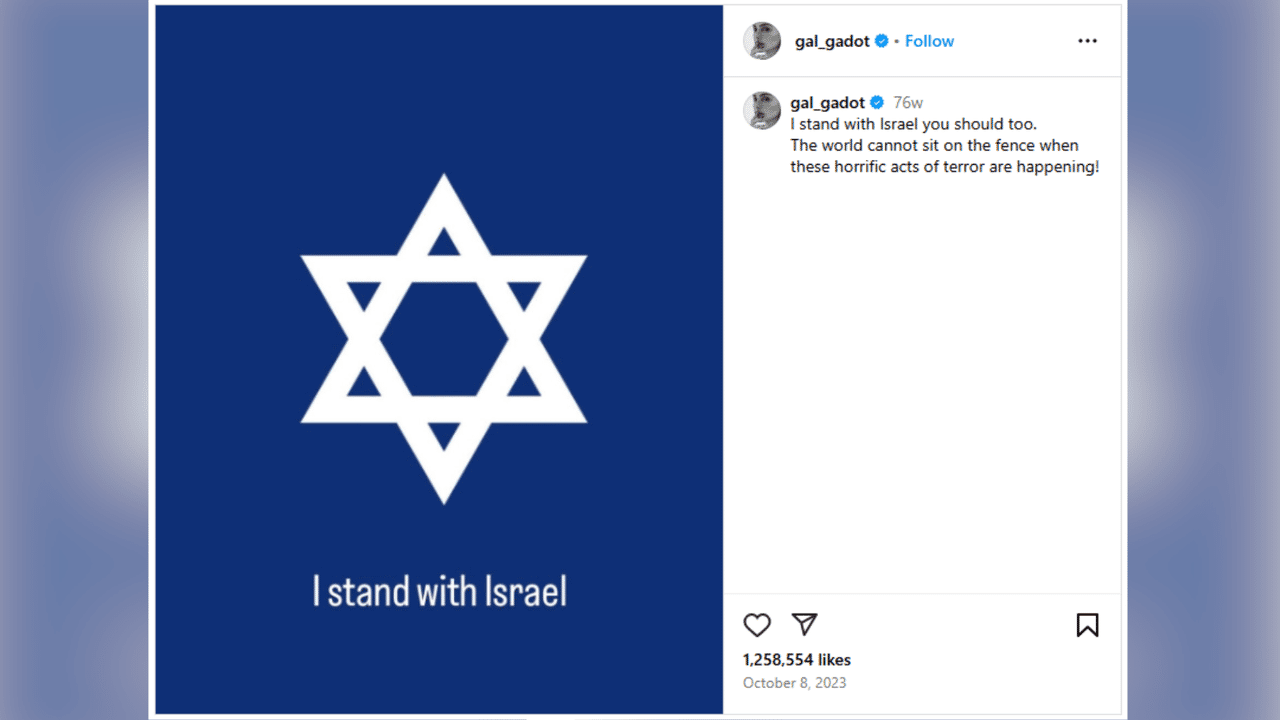Viewport: 1280px width, 720px height.
Task: Click the verified badge next to header username
Action: tap(880, 41)
